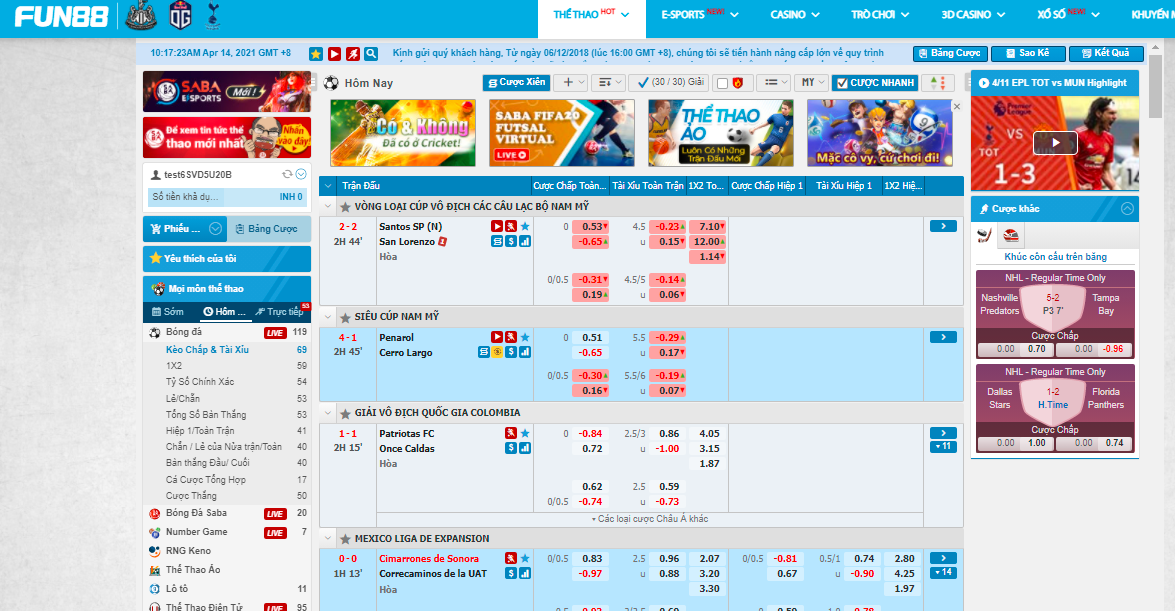Viewport: 1175px width, 611px height.
Task: Play the TOT vs MUN highlight video
Action: click(x=1055, y=142)
